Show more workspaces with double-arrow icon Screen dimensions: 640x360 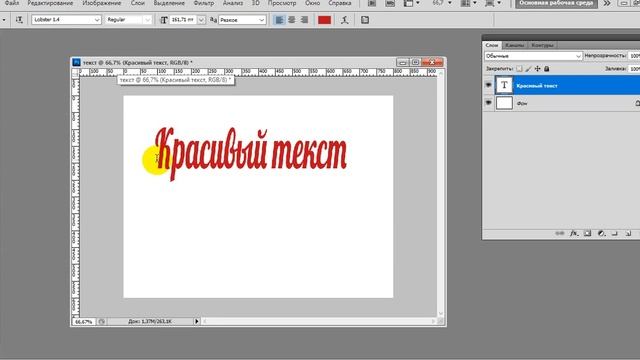click(x=607, y=3)
